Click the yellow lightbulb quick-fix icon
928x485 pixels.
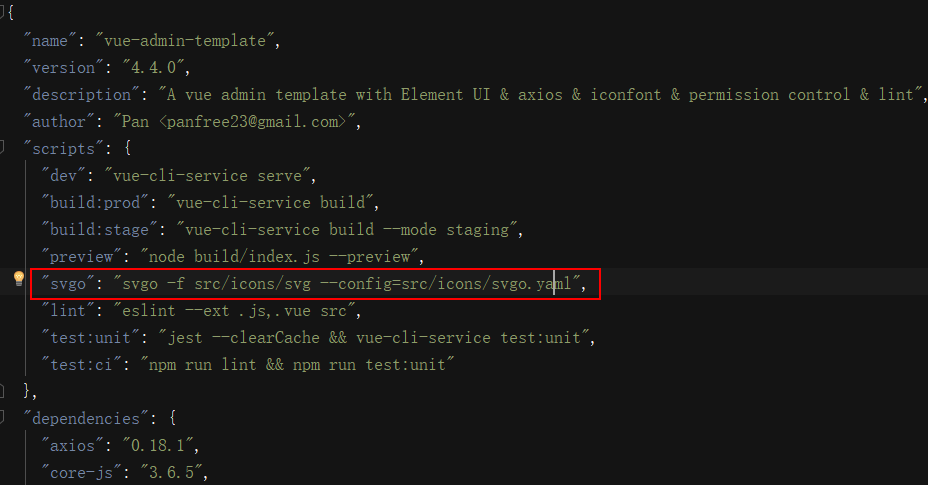[18, 279]
